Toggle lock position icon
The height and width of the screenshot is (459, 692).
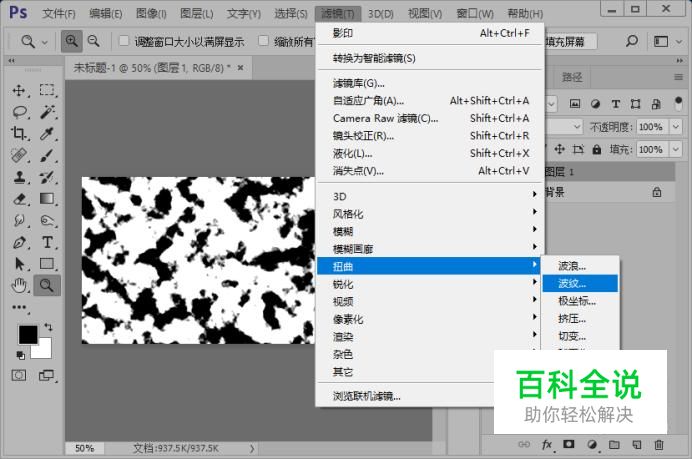(x=560, y=149)
